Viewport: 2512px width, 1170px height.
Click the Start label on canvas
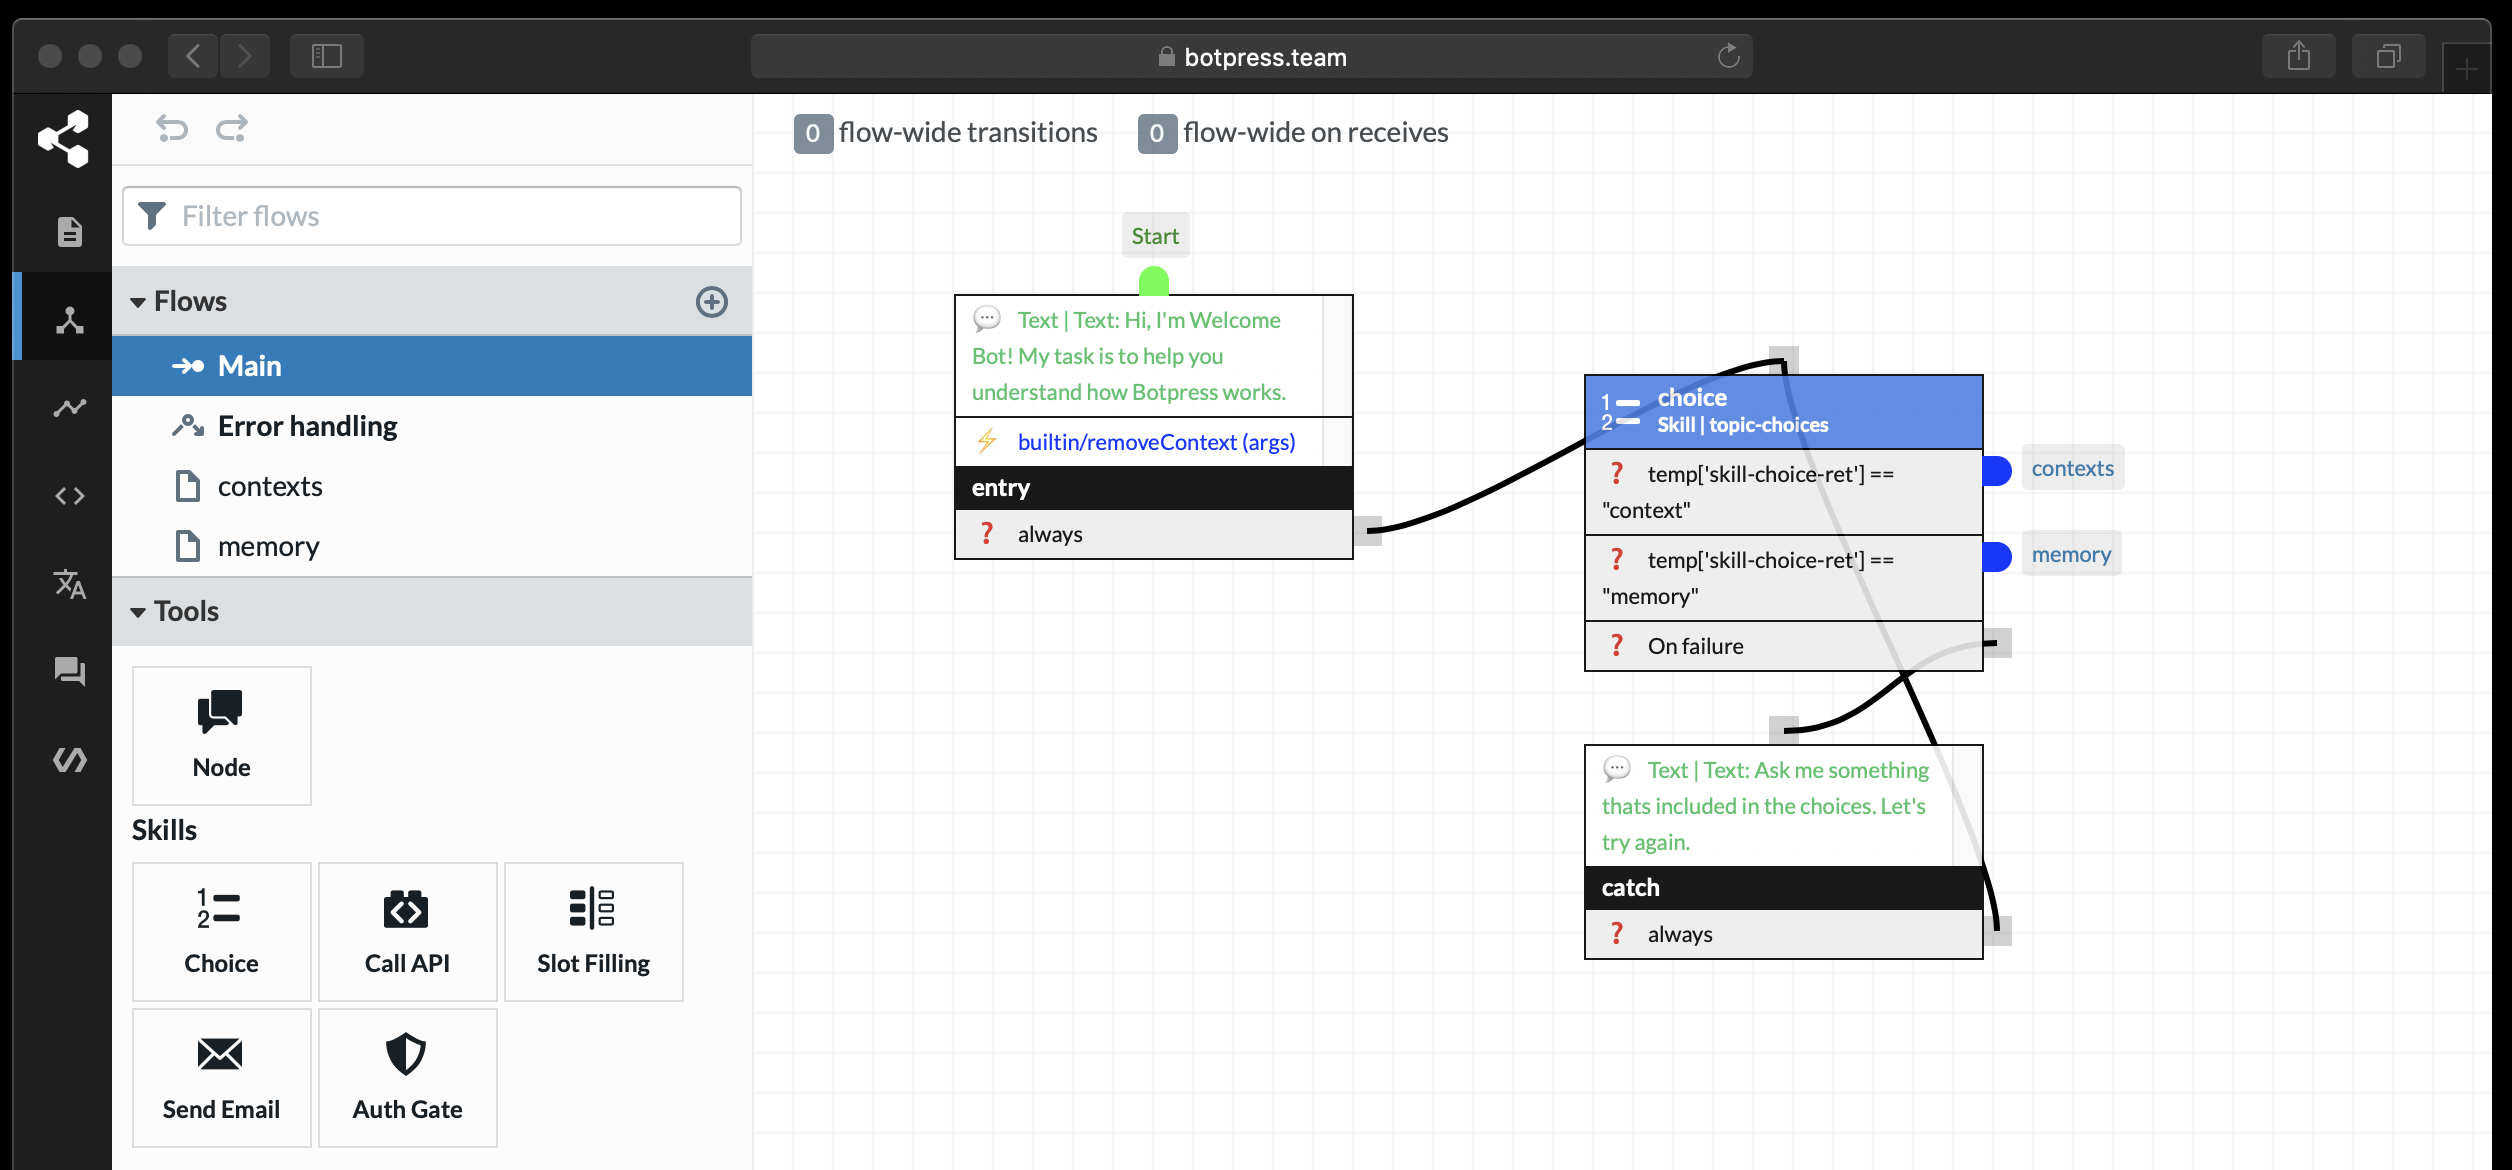tap(1155, 236)
